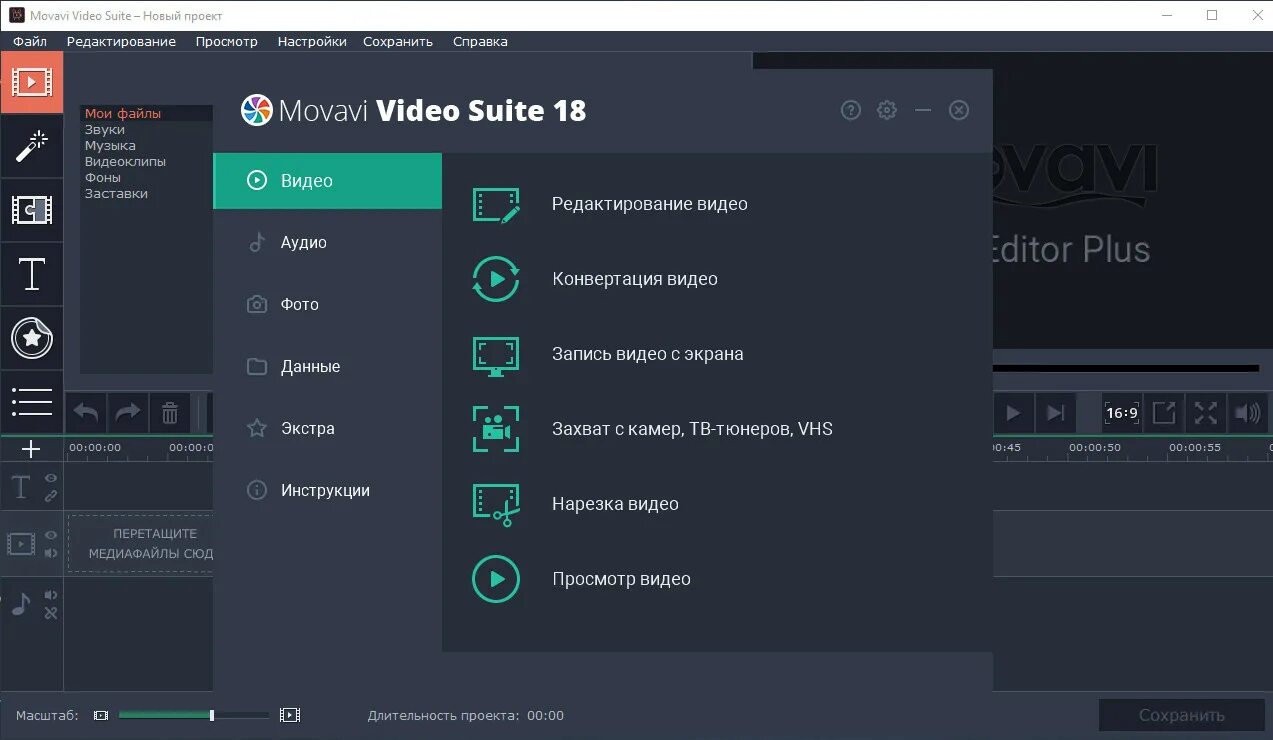This screenshot has width=1273, height=740.
Task: Click the preview playback progress bar
Action: (x=1126, y=368)
